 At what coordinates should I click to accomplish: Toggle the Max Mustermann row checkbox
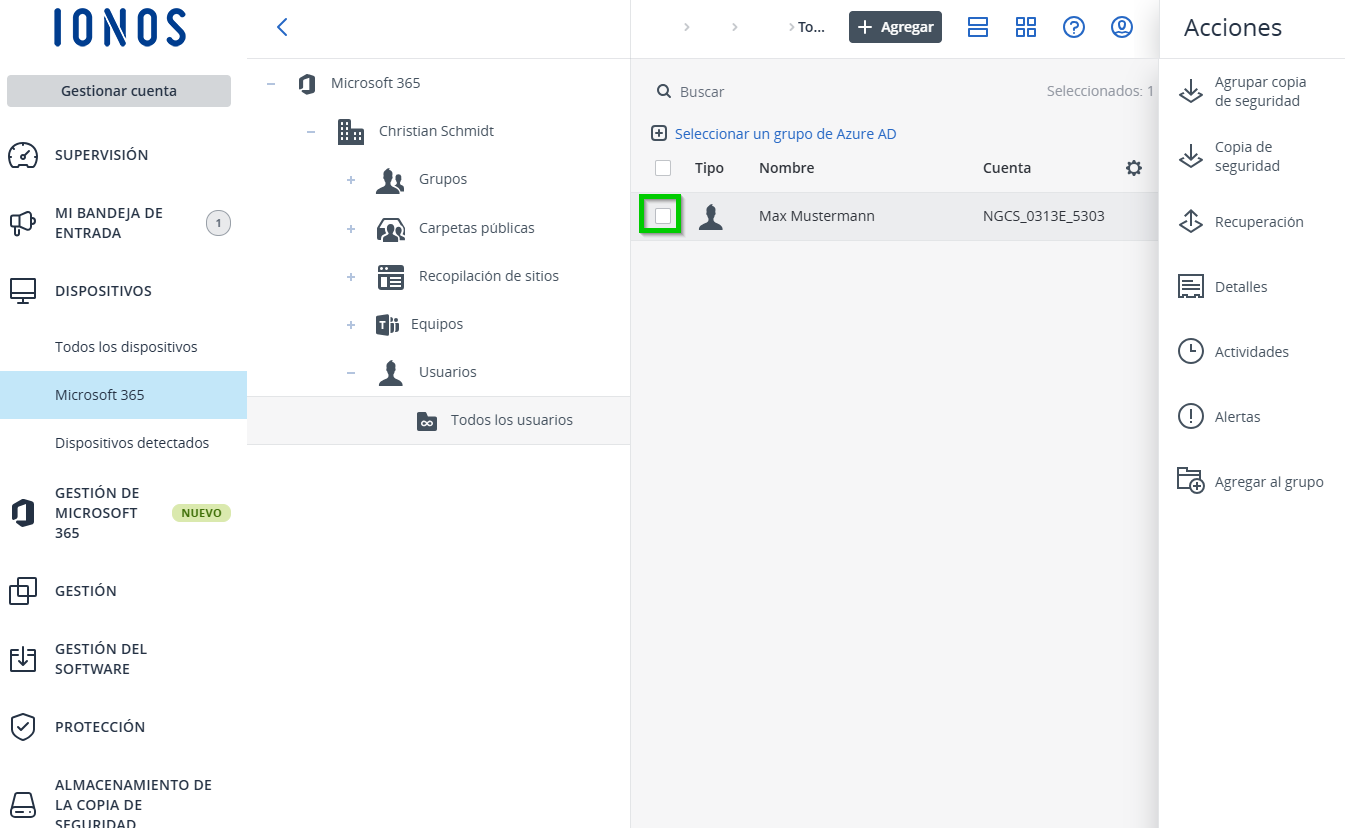[x=663, y=216]
